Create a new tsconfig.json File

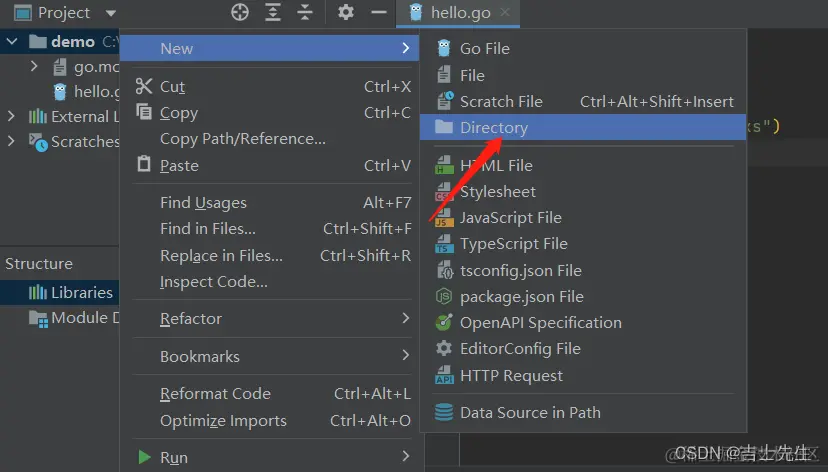pos(583,270)
